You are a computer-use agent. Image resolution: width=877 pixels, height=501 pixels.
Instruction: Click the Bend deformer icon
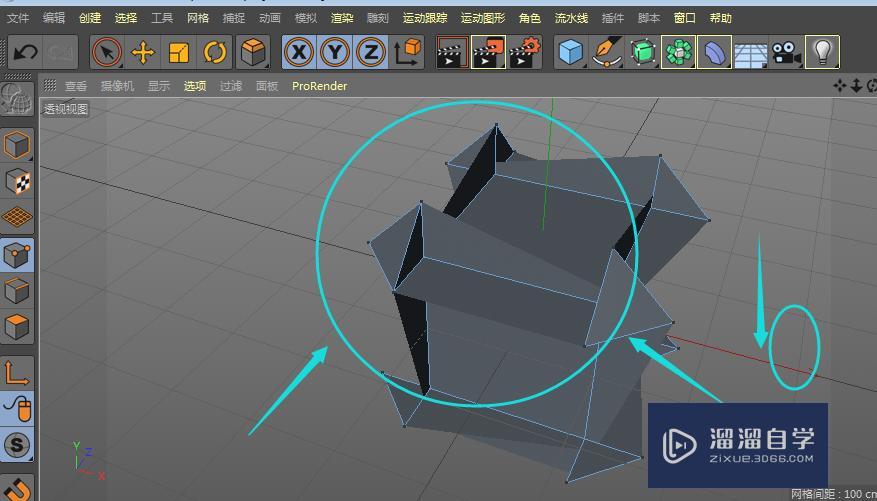click(x=714, y=53)
